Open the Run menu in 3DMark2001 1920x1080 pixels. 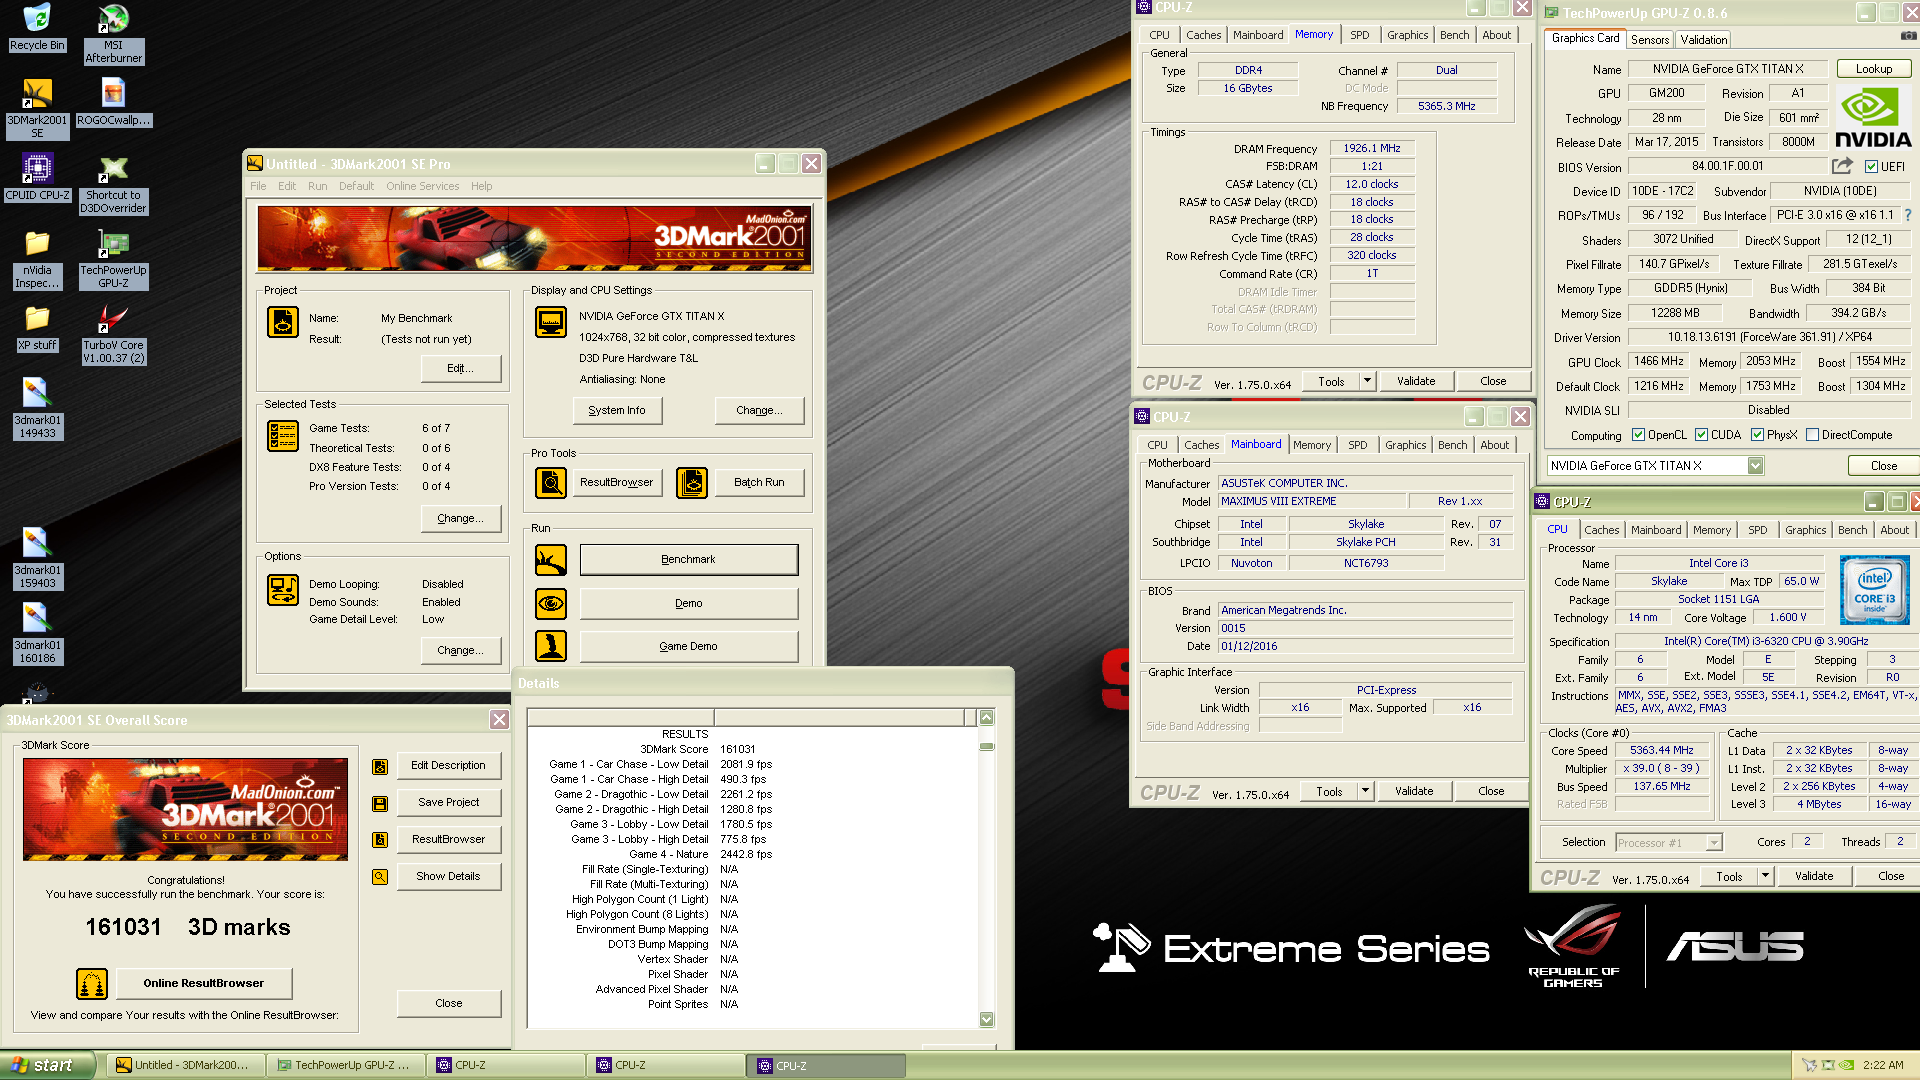pos(317,186)
